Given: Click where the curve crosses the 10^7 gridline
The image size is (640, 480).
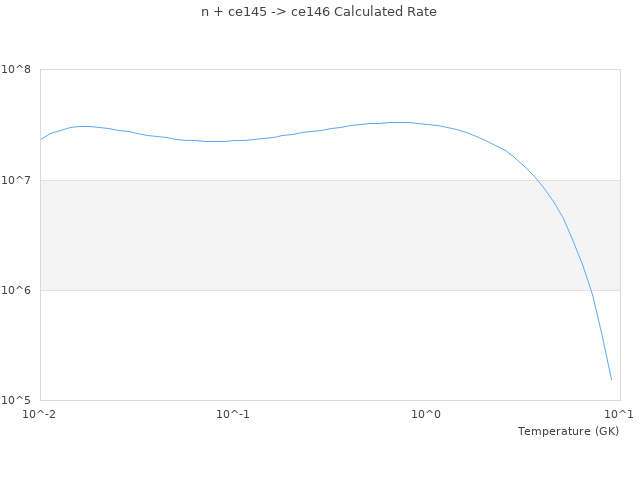Looking at the screenshot, I should tap(538, 180).
